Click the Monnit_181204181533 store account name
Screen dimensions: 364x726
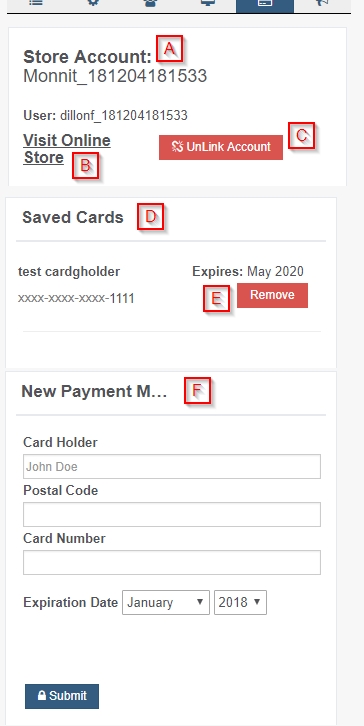(x=115, y=76)
